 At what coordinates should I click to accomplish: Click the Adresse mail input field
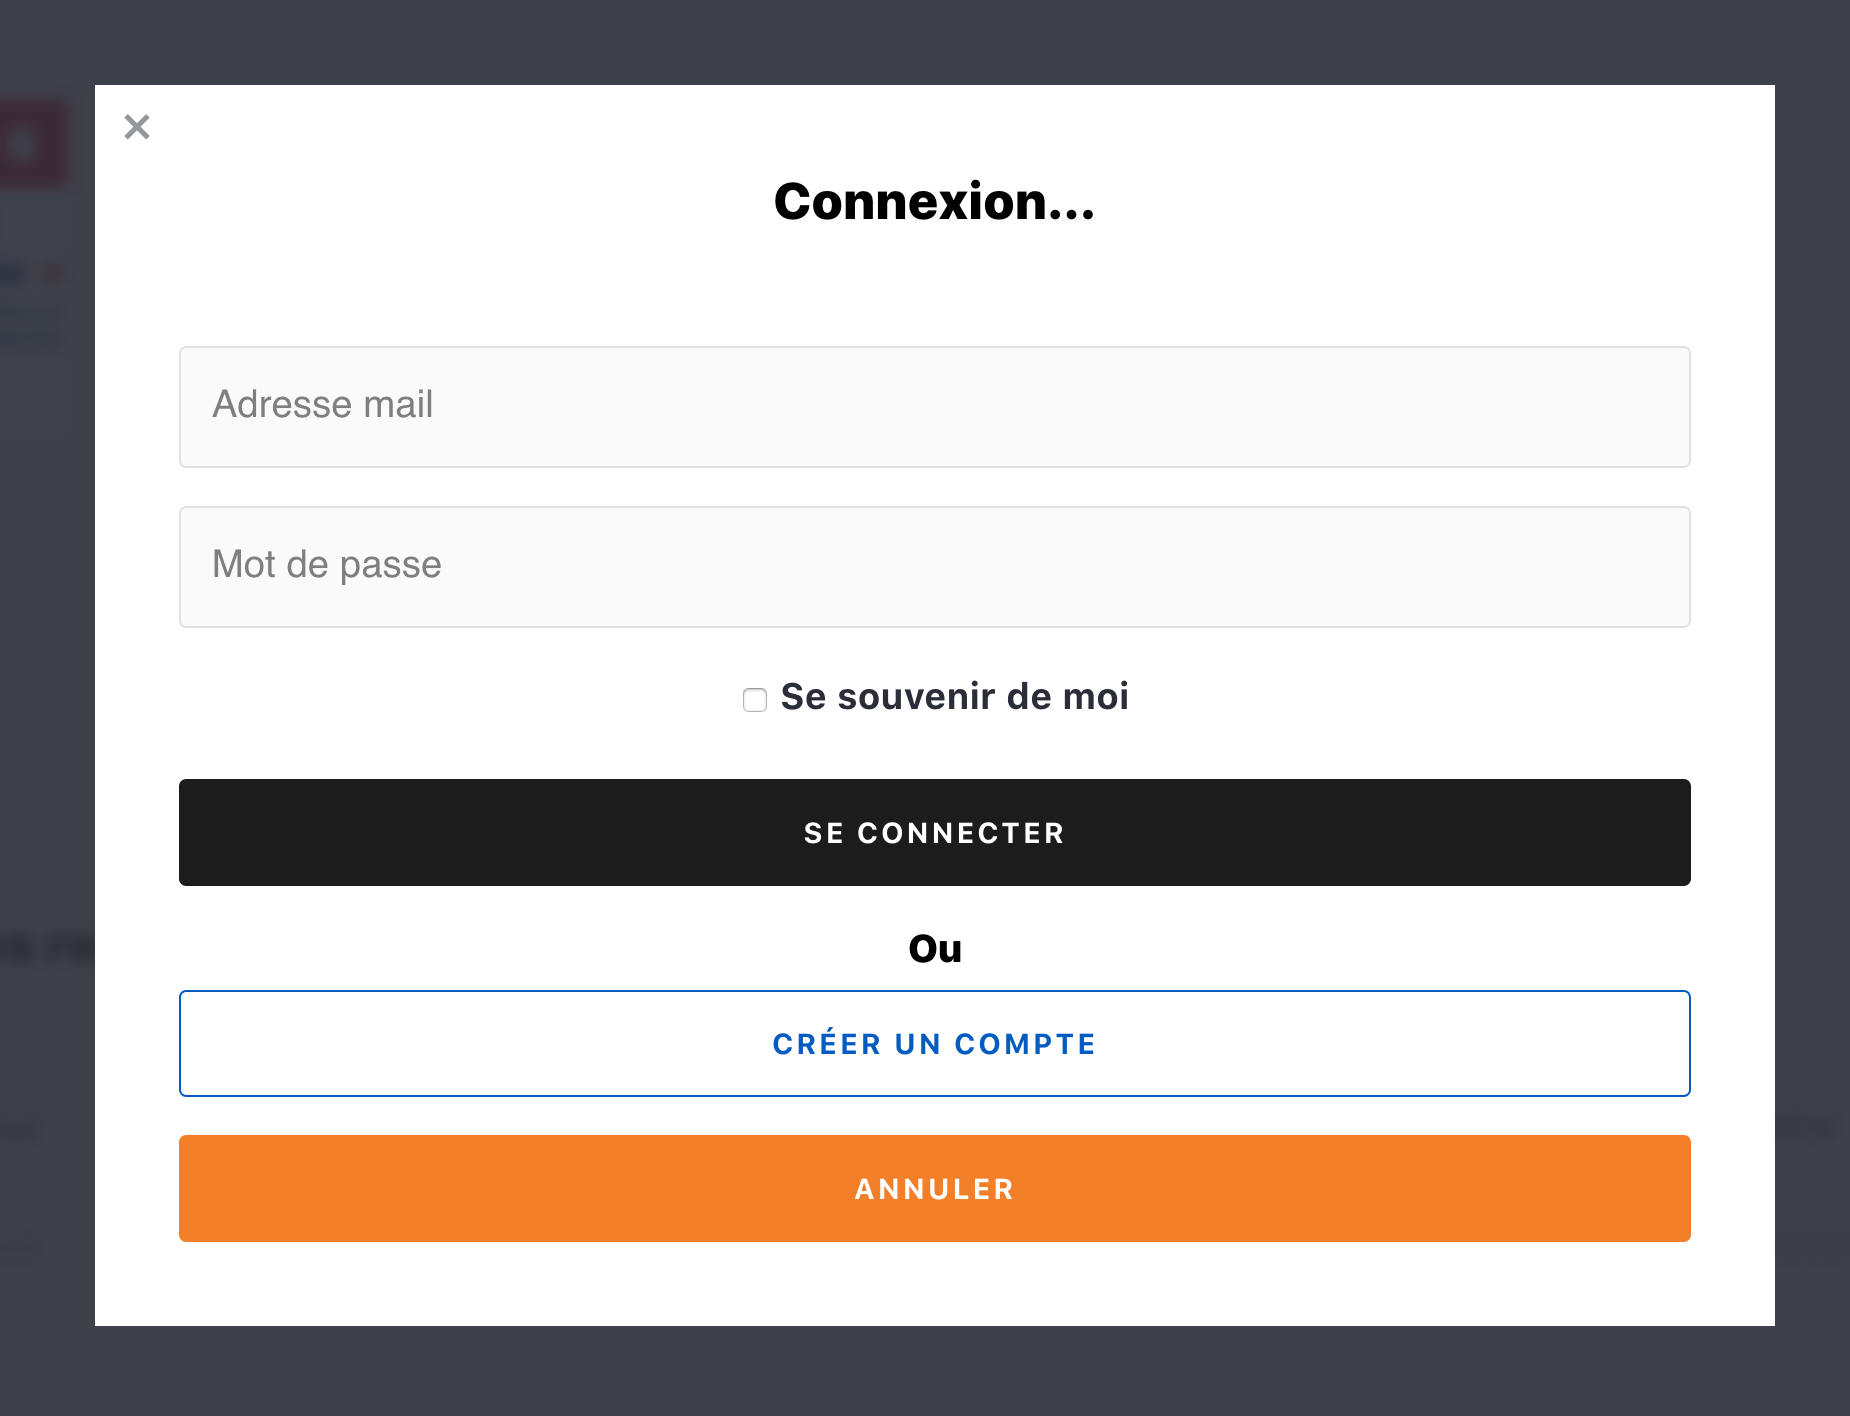pyautogui.click(x=934, y=407)
